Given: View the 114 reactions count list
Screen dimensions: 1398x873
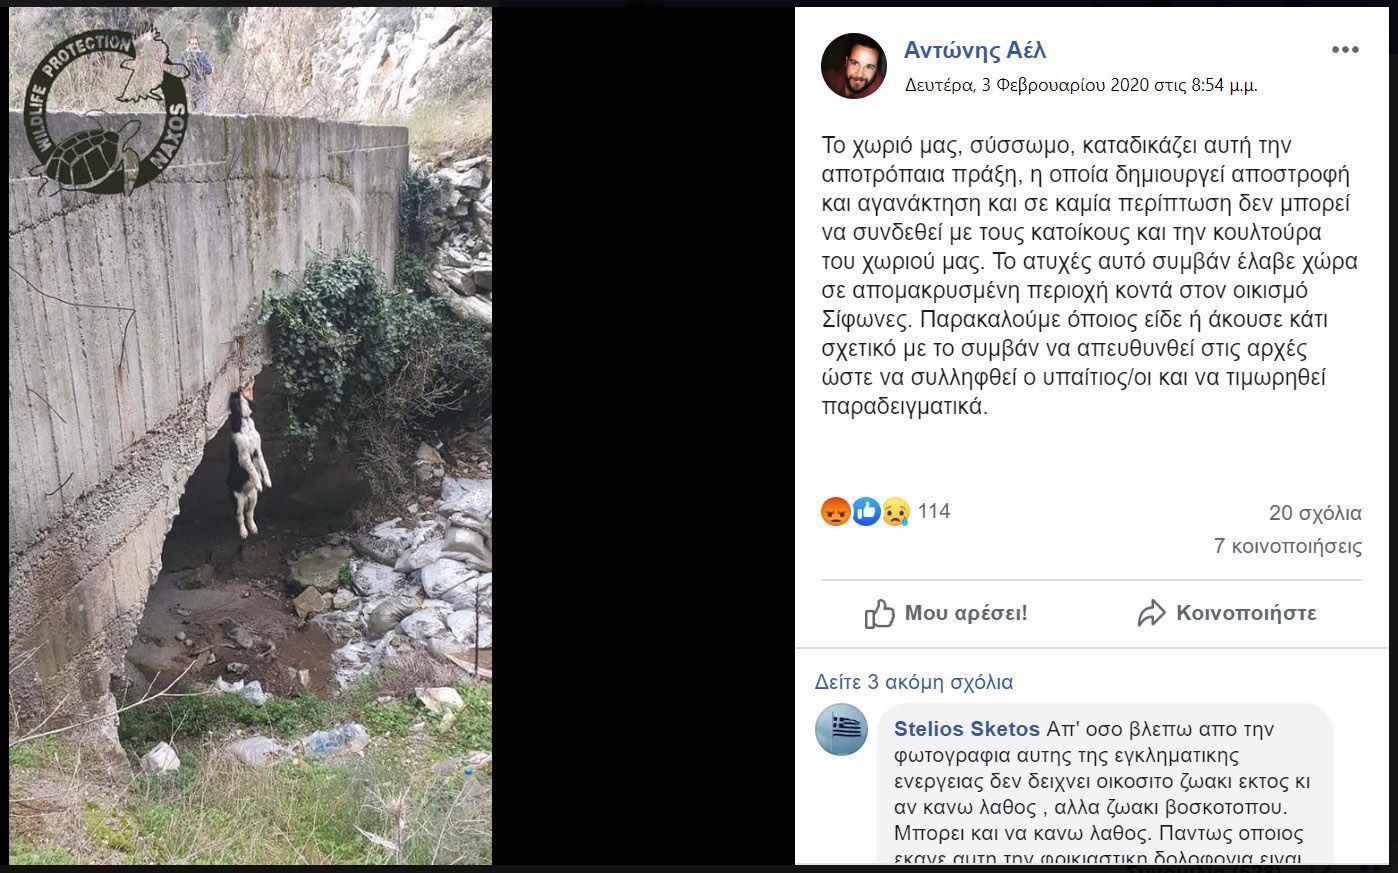Looking at the screenshot, I should point(934,511).
